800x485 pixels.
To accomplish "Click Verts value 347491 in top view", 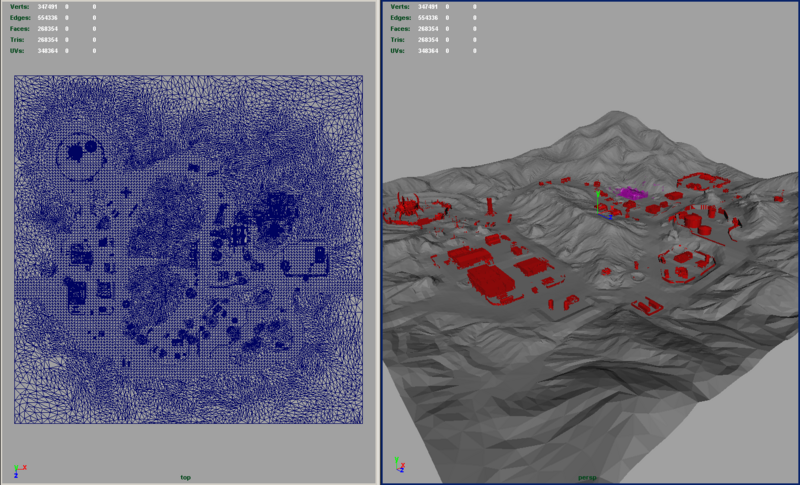I will click(x=47, y=7).
